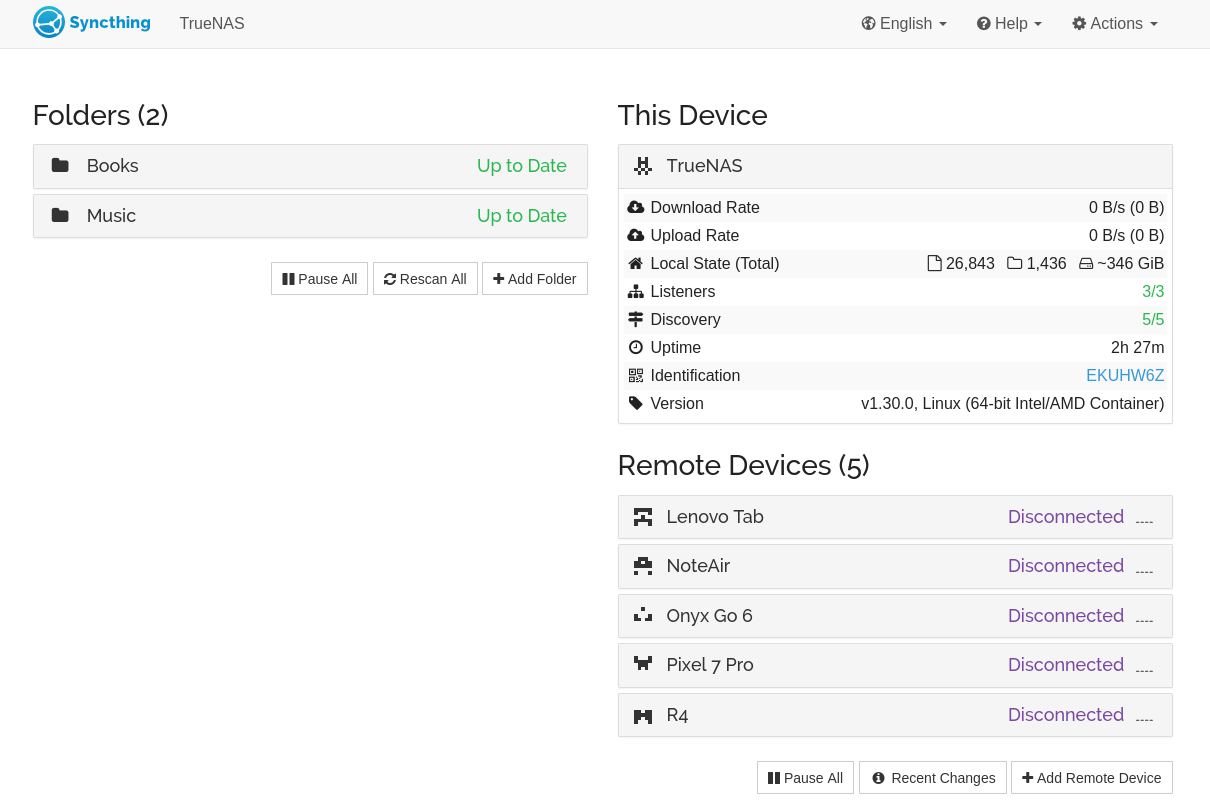Open the Recent Changes button
The image size is (1210, 809).
click(933, 778)
